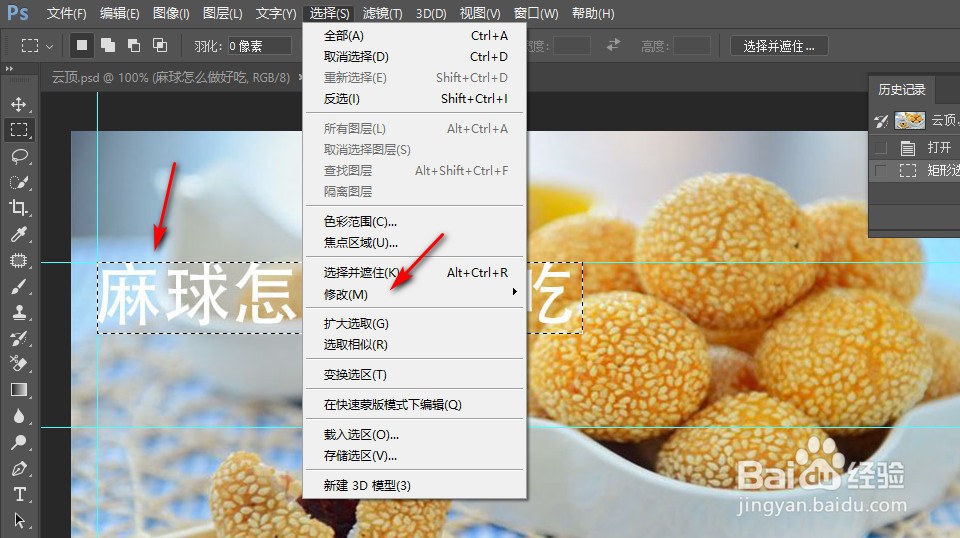Image resolution: width=960 pixels, height=538 pixels.
Task: Open the 视图(V) menu
Action: point(479,13)
